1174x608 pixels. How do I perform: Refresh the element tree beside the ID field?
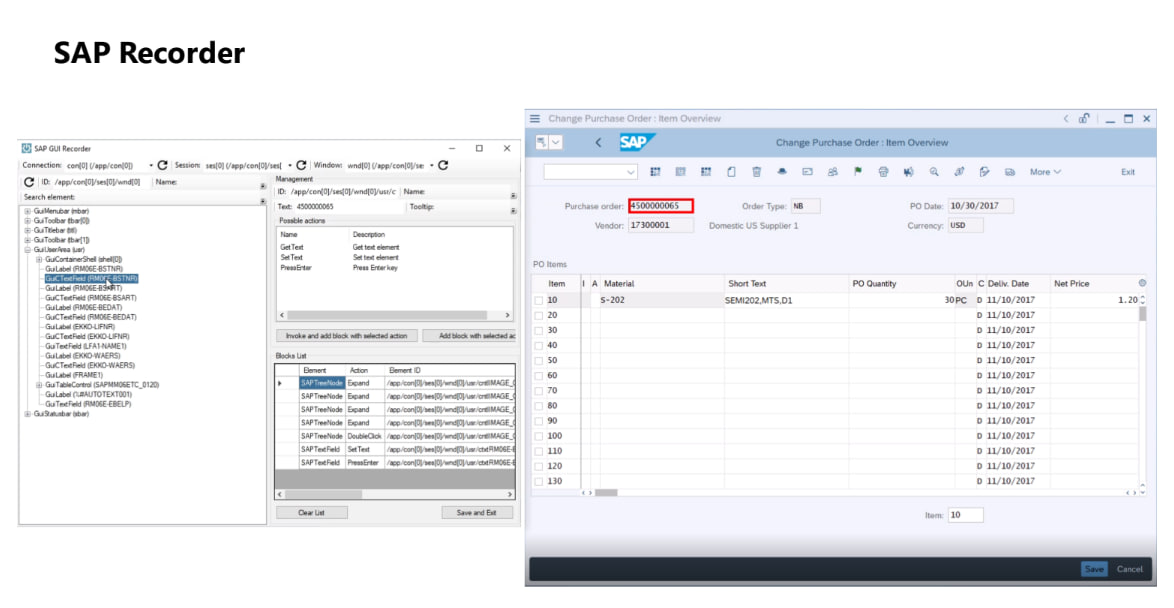[x=29, y=182]
